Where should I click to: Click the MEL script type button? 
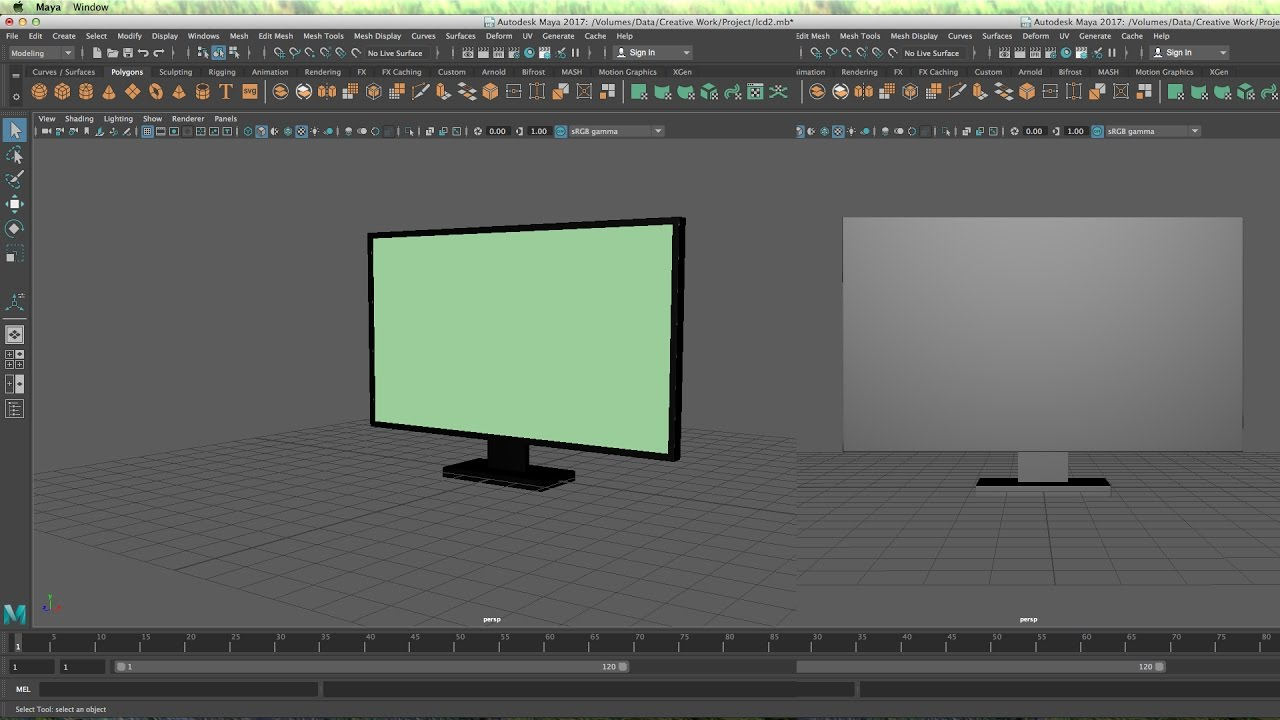23,689
